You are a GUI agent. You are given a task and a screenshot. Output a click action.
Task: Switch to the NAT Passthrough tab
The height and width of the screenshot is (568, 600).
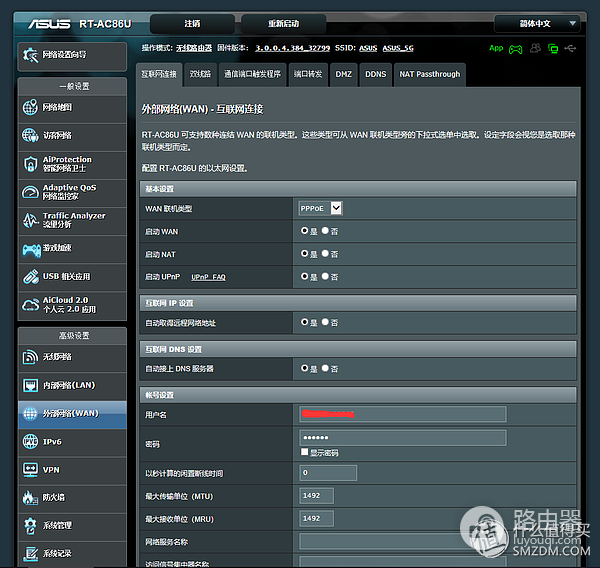tap(430, 74)
